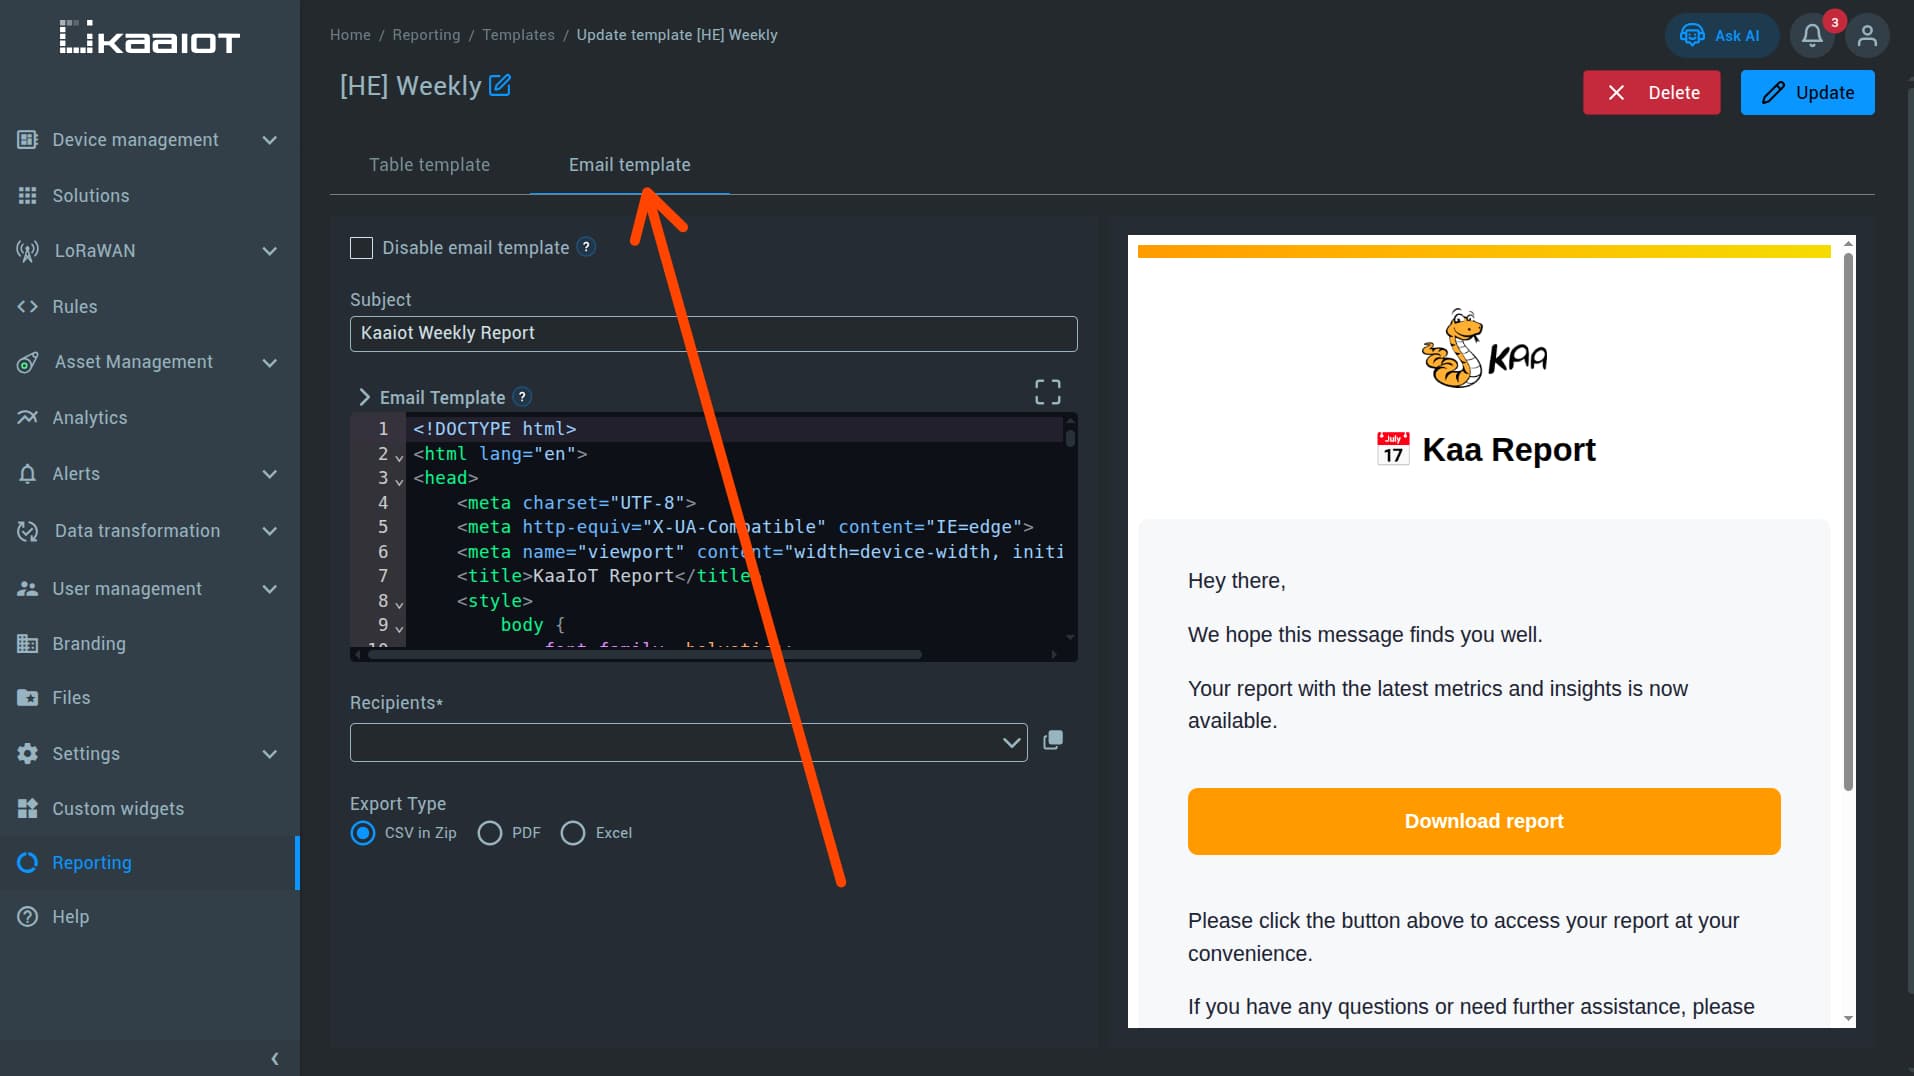Click the Settings gear icon

(x=27, y=754)
